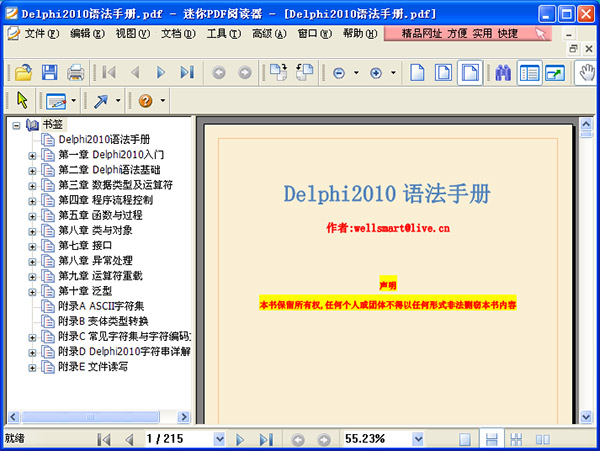Screen dimensions: 600x451
Task: Open the 文件(F) menu
Action: click(x=41, y=34)
